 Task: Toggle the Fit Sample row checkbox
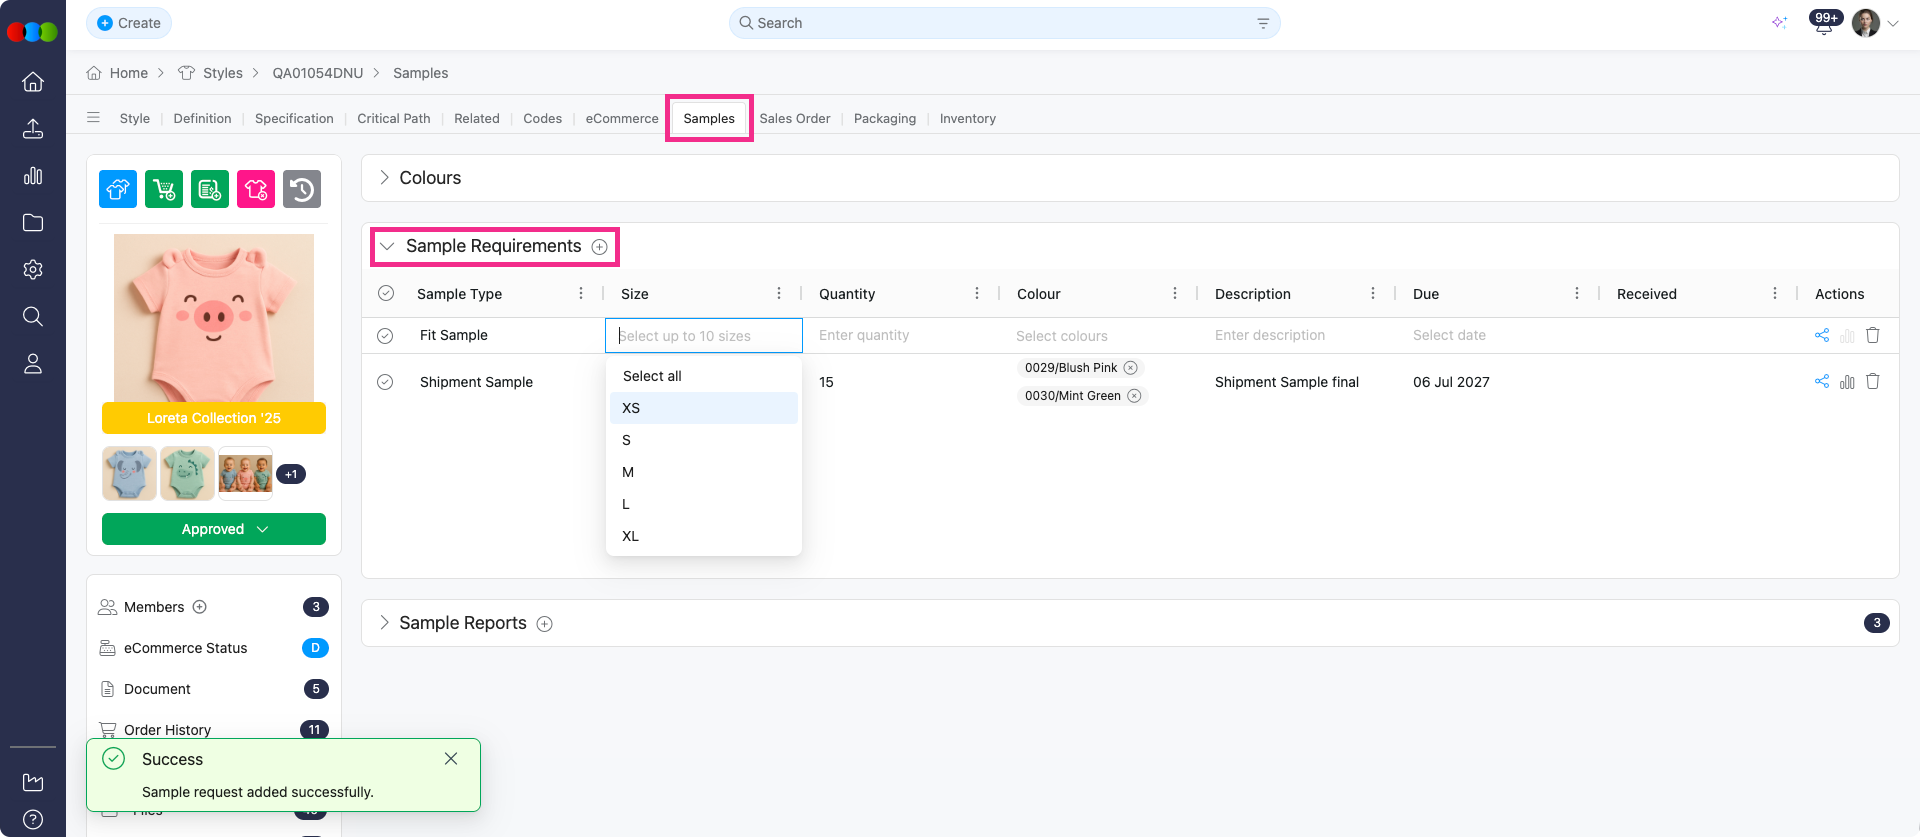pyautogui.click(x=385, y=336)
